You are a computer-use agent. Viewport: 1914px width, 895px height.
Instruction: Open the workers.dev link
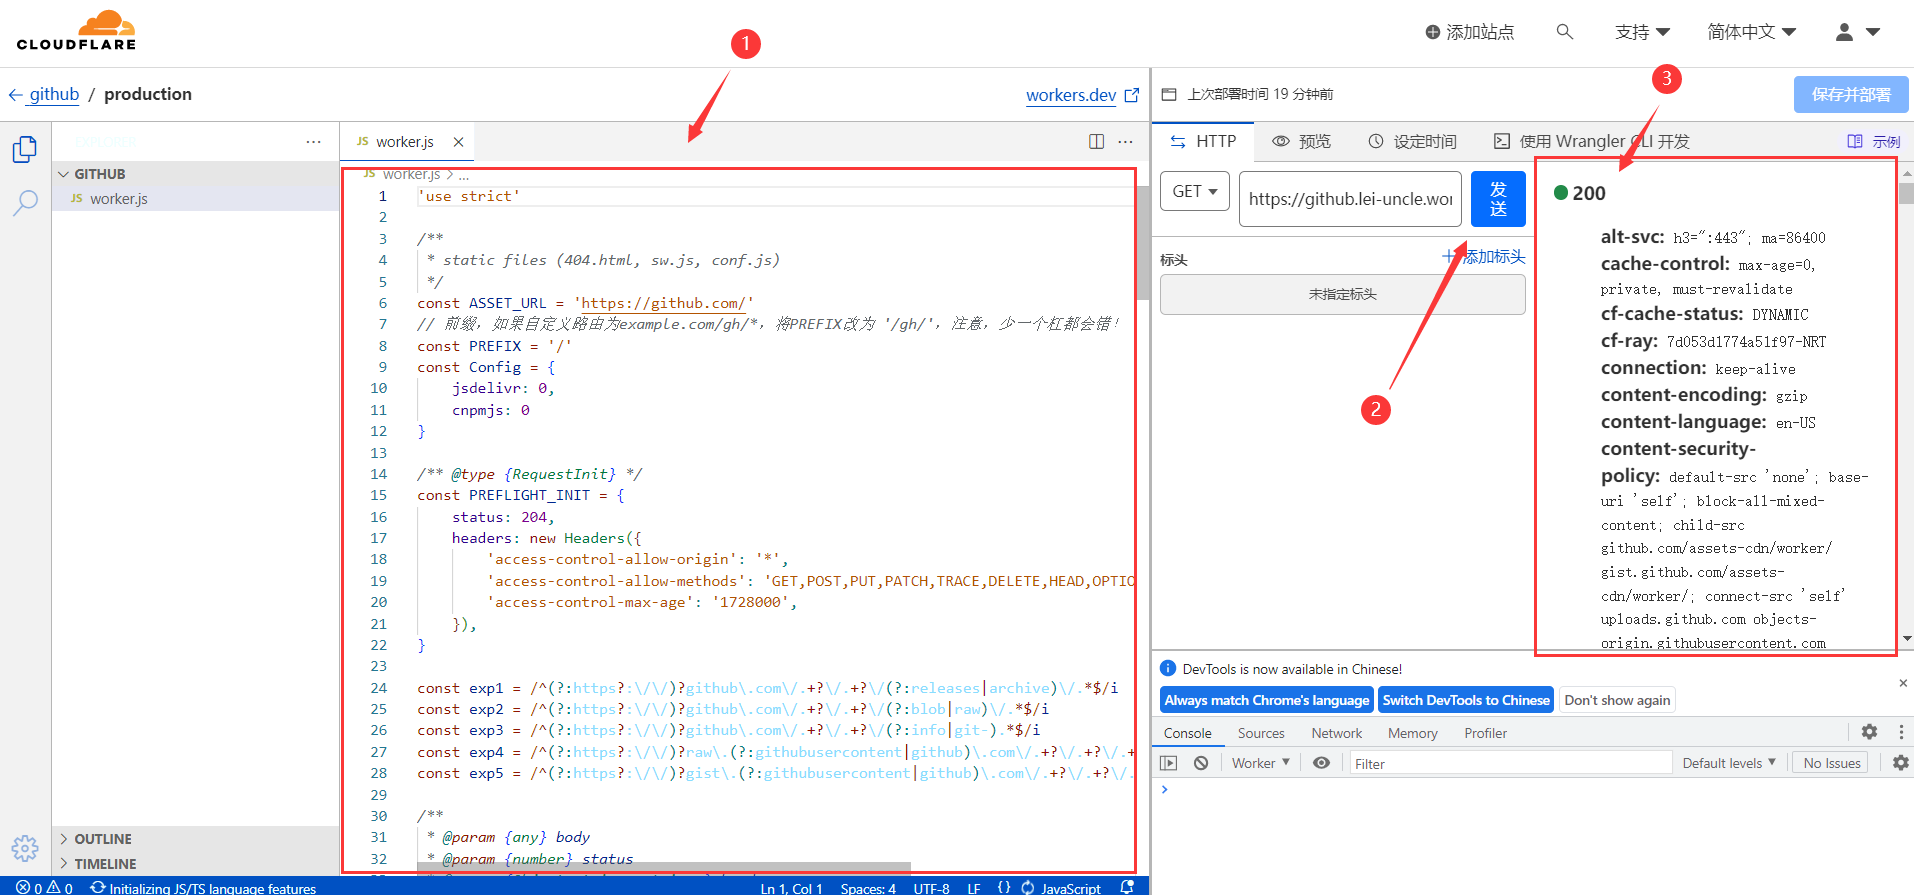click(x=1082, y=95)
